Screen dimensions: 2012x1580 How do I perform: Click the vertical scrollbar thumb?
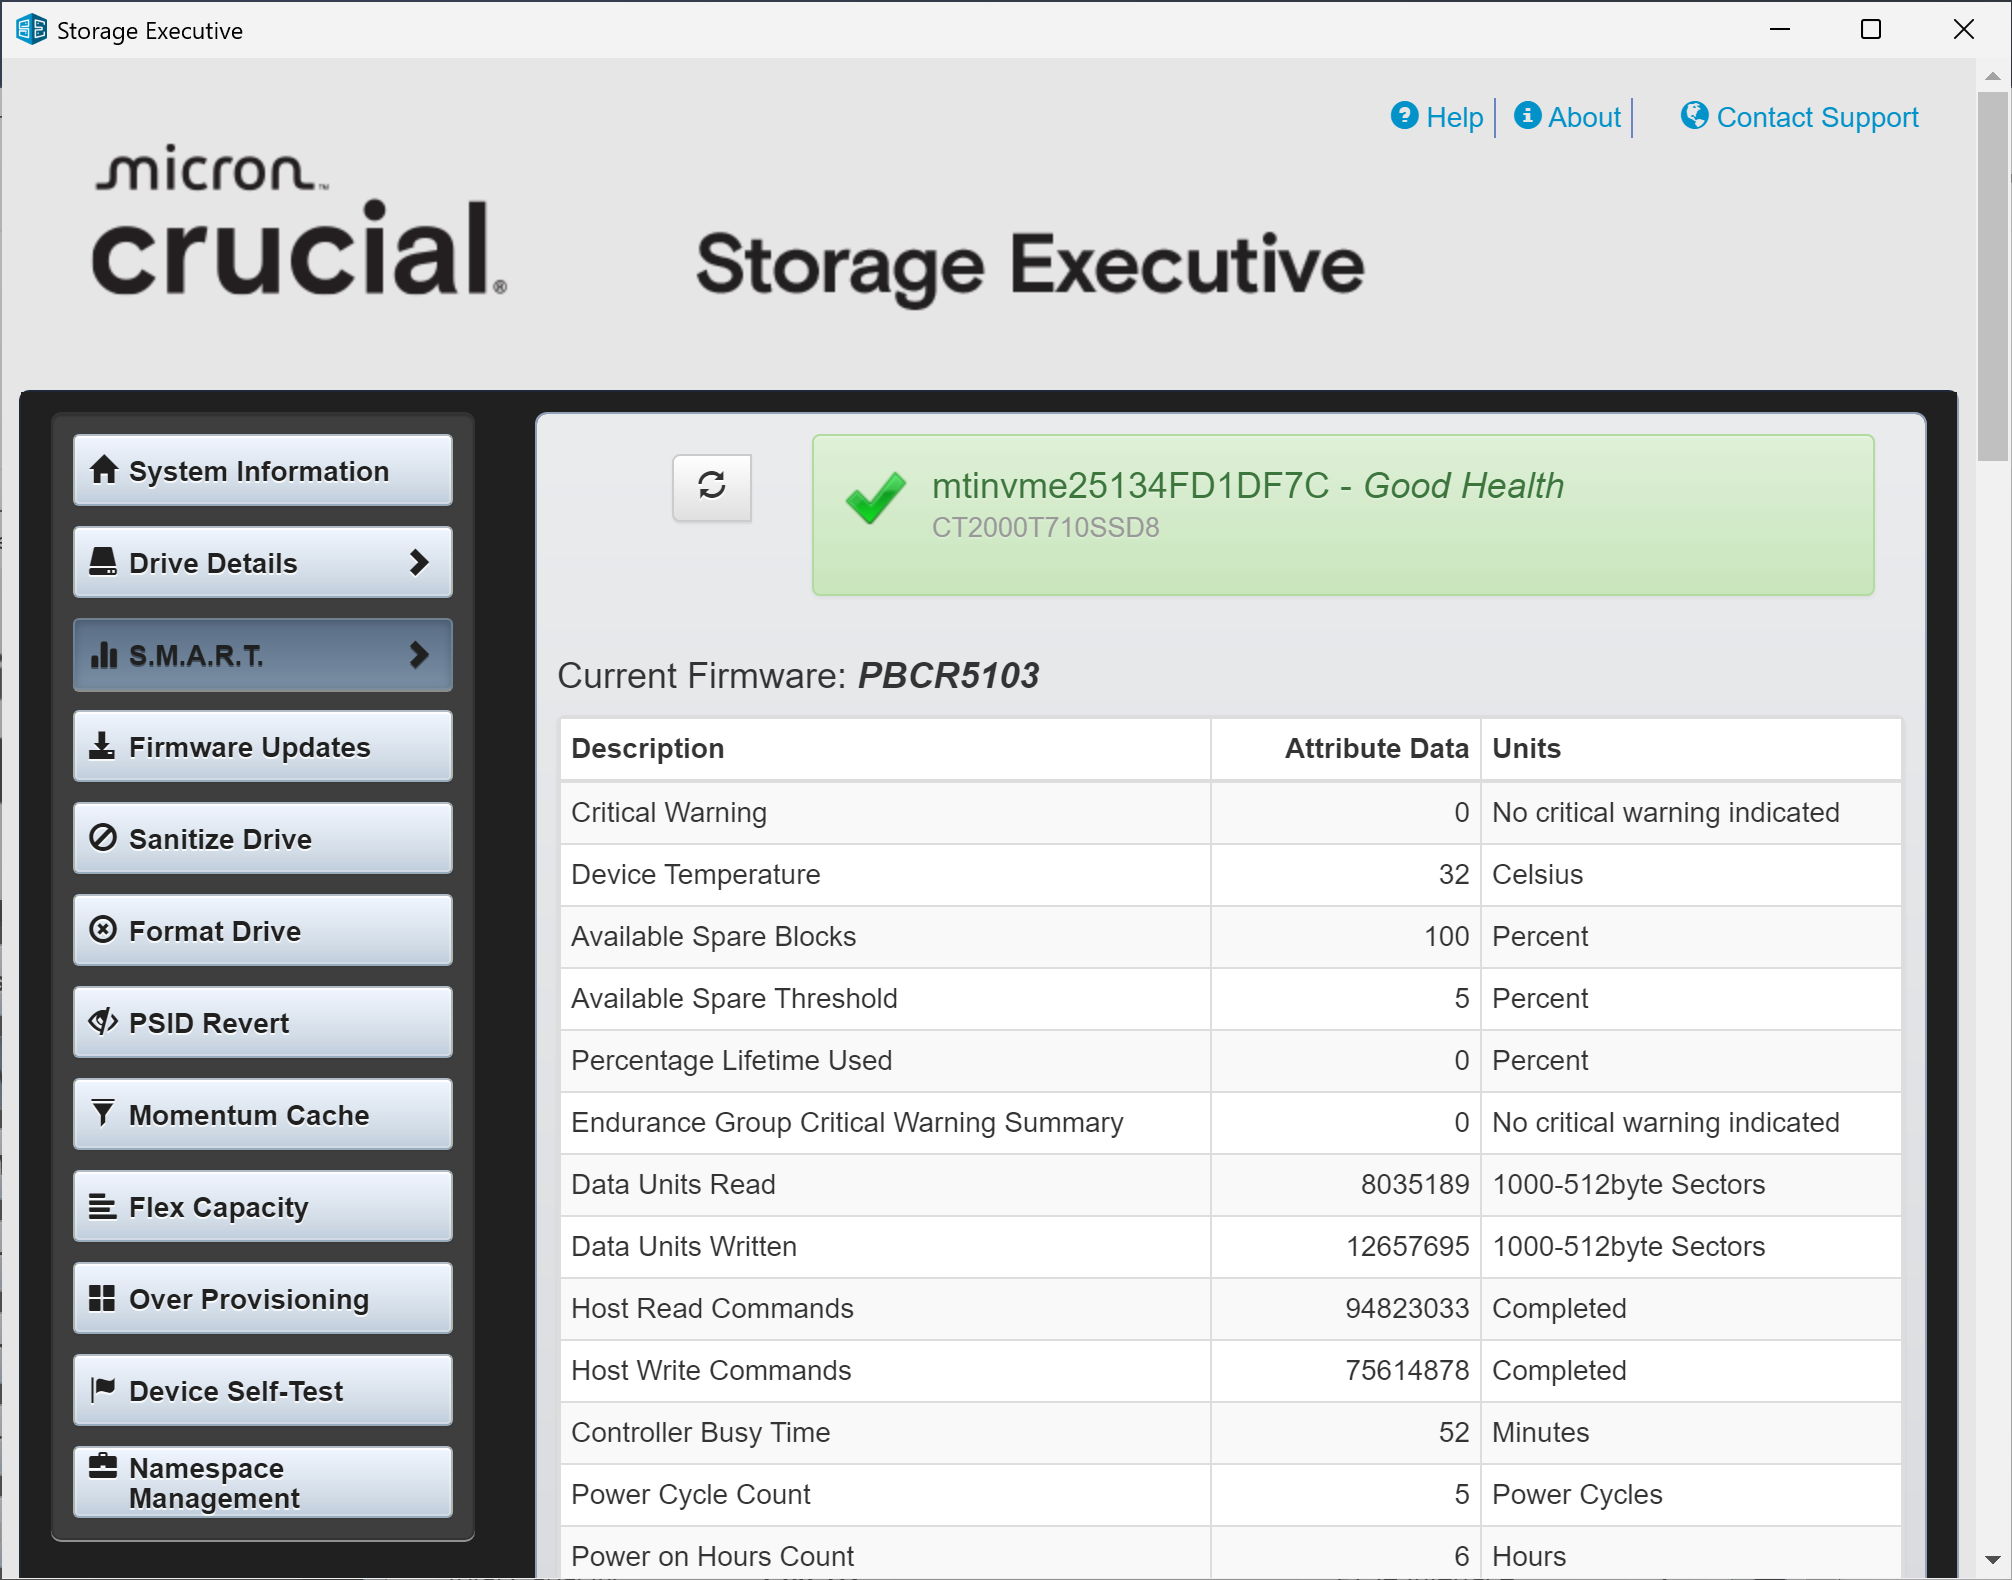[1993, 277]
